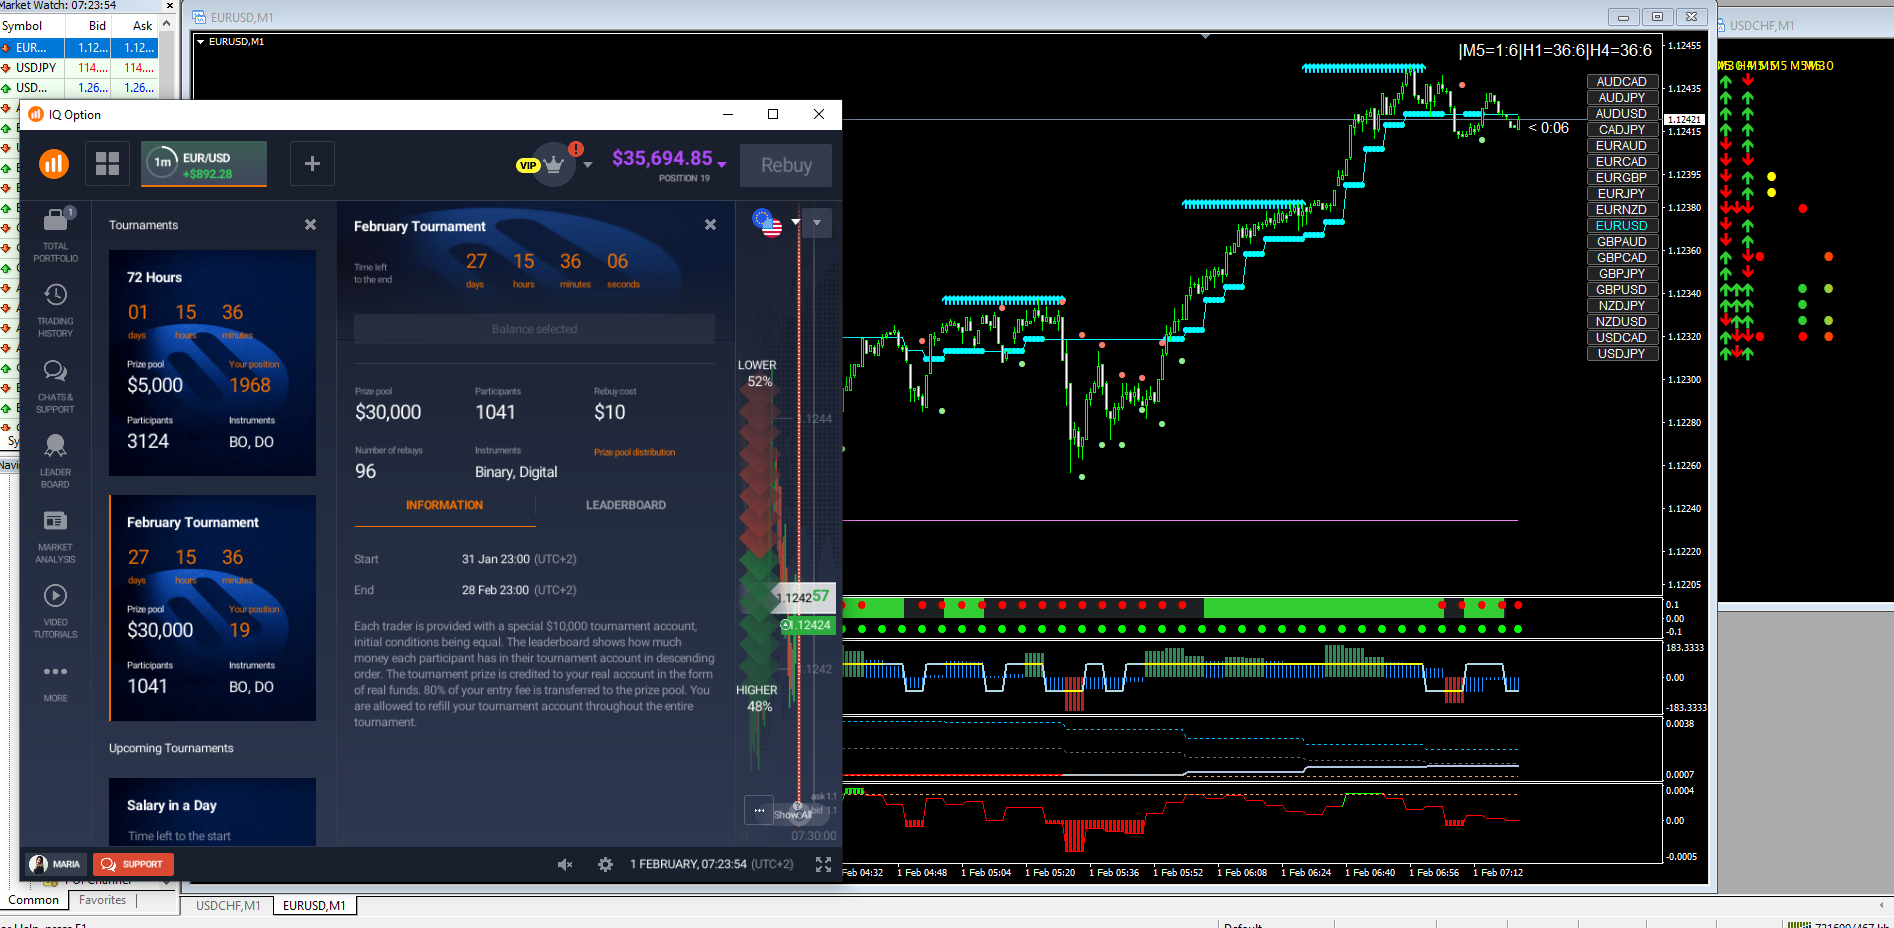Toggle fullscreen mode in IQ Option
Image resolution: width=1894 pixels, height=928 pixels.
(x=823, y=864)
